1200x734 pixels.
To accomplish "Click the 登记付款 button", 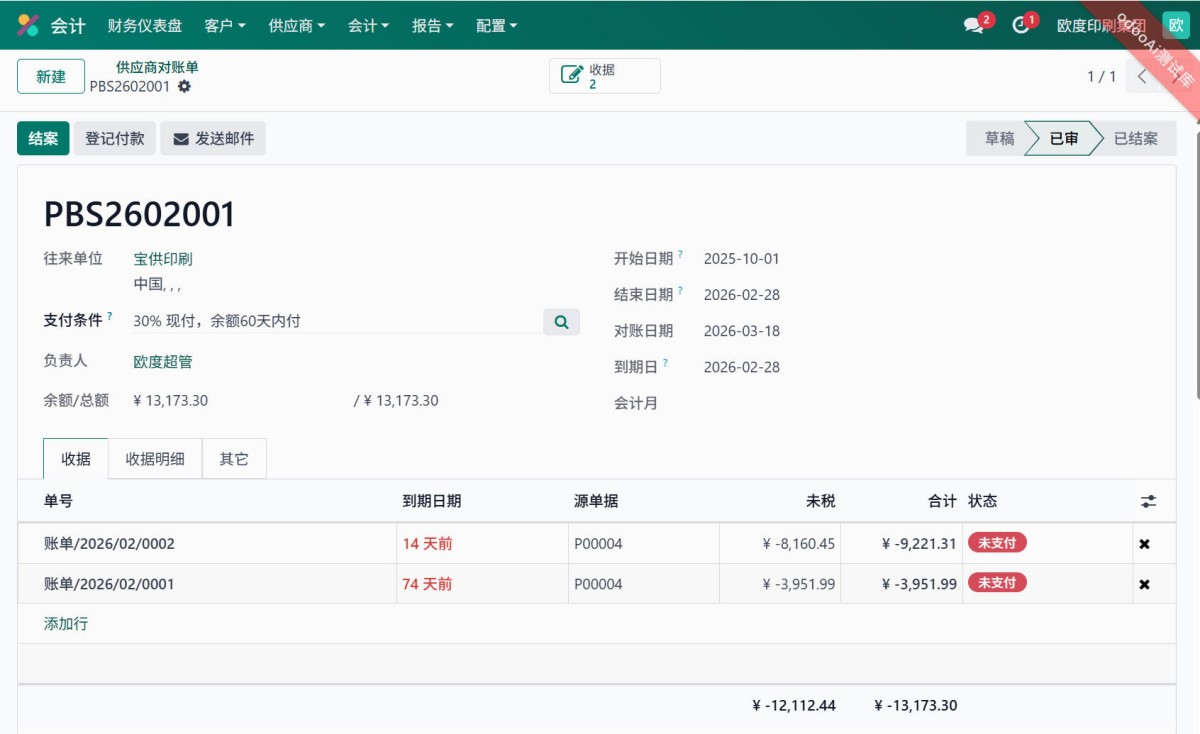I will coord(115,138).
